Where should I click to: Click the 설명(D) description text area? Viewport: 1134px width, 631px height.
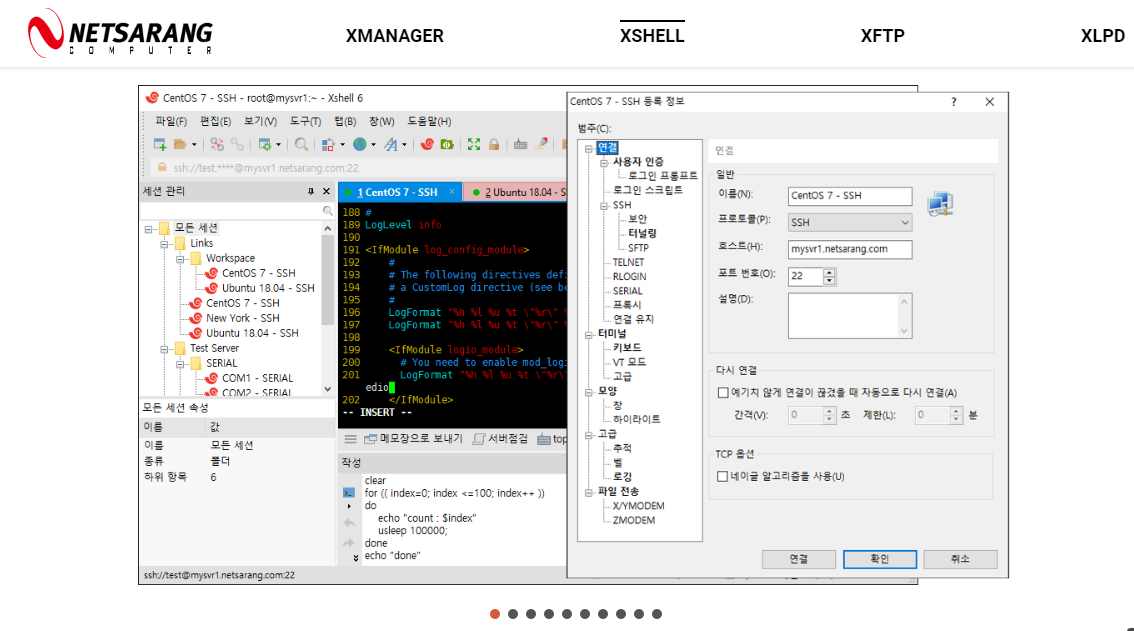[x=850, y=316]
